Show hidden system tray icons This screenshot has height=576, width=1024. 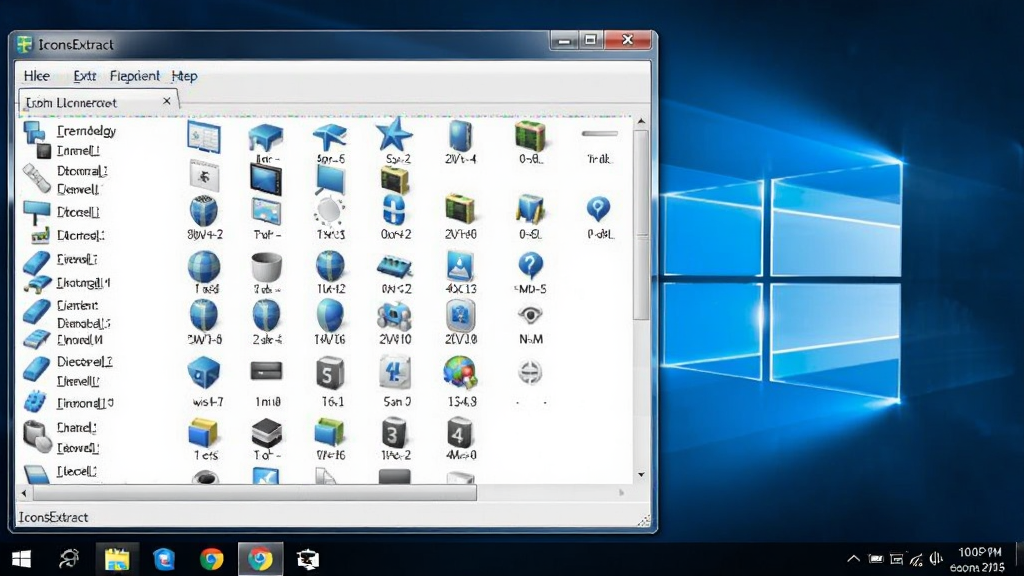click(853, 559)
